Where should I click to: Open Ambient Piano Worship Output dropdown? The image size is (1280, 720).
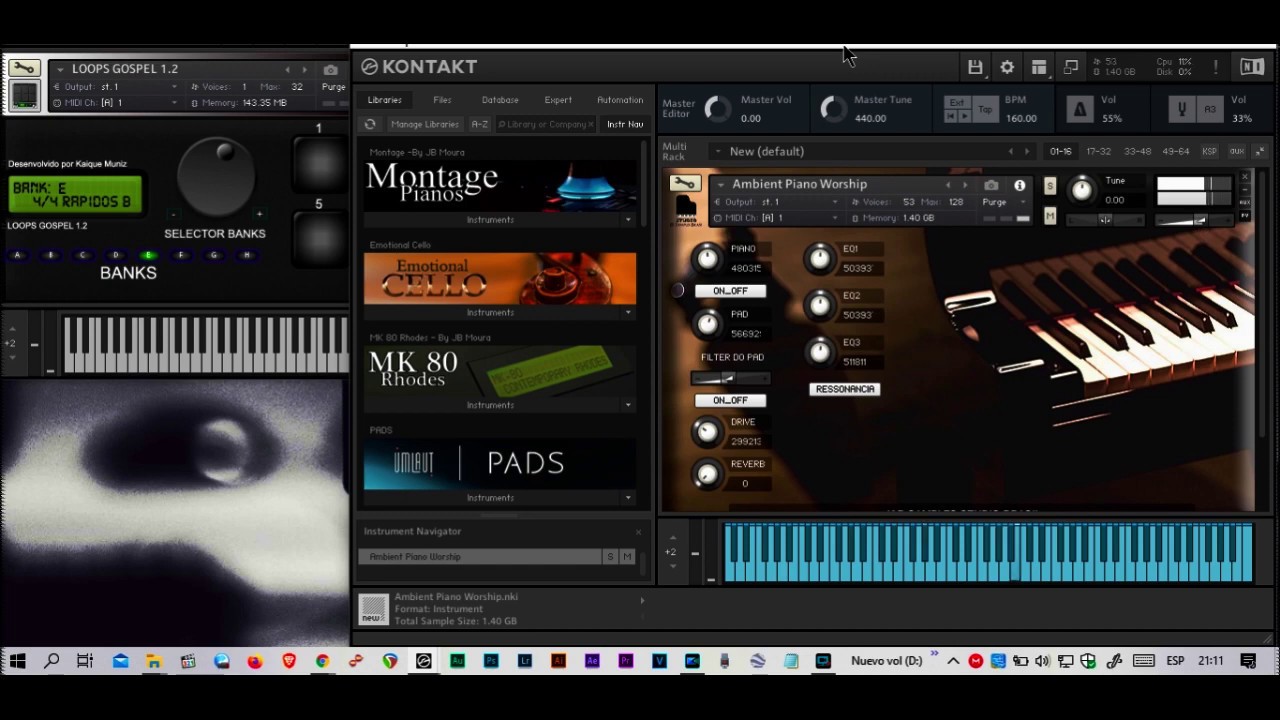tap(776, 202)
